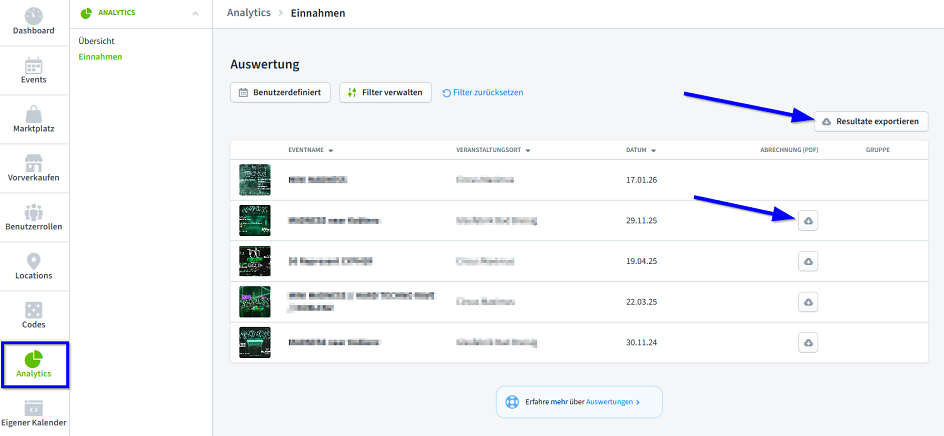Select Einnahmen in Analytics submenu

[100, 57]
